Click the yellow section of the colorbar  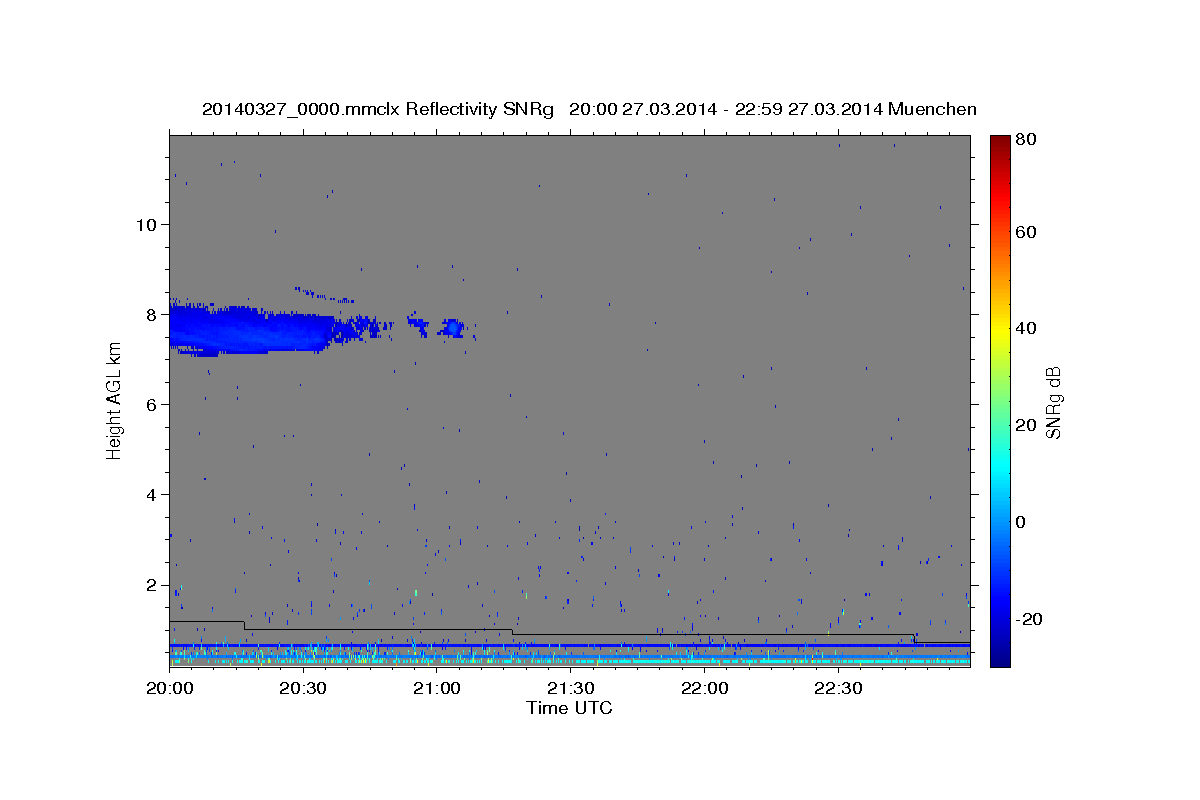coord(1000,330)
